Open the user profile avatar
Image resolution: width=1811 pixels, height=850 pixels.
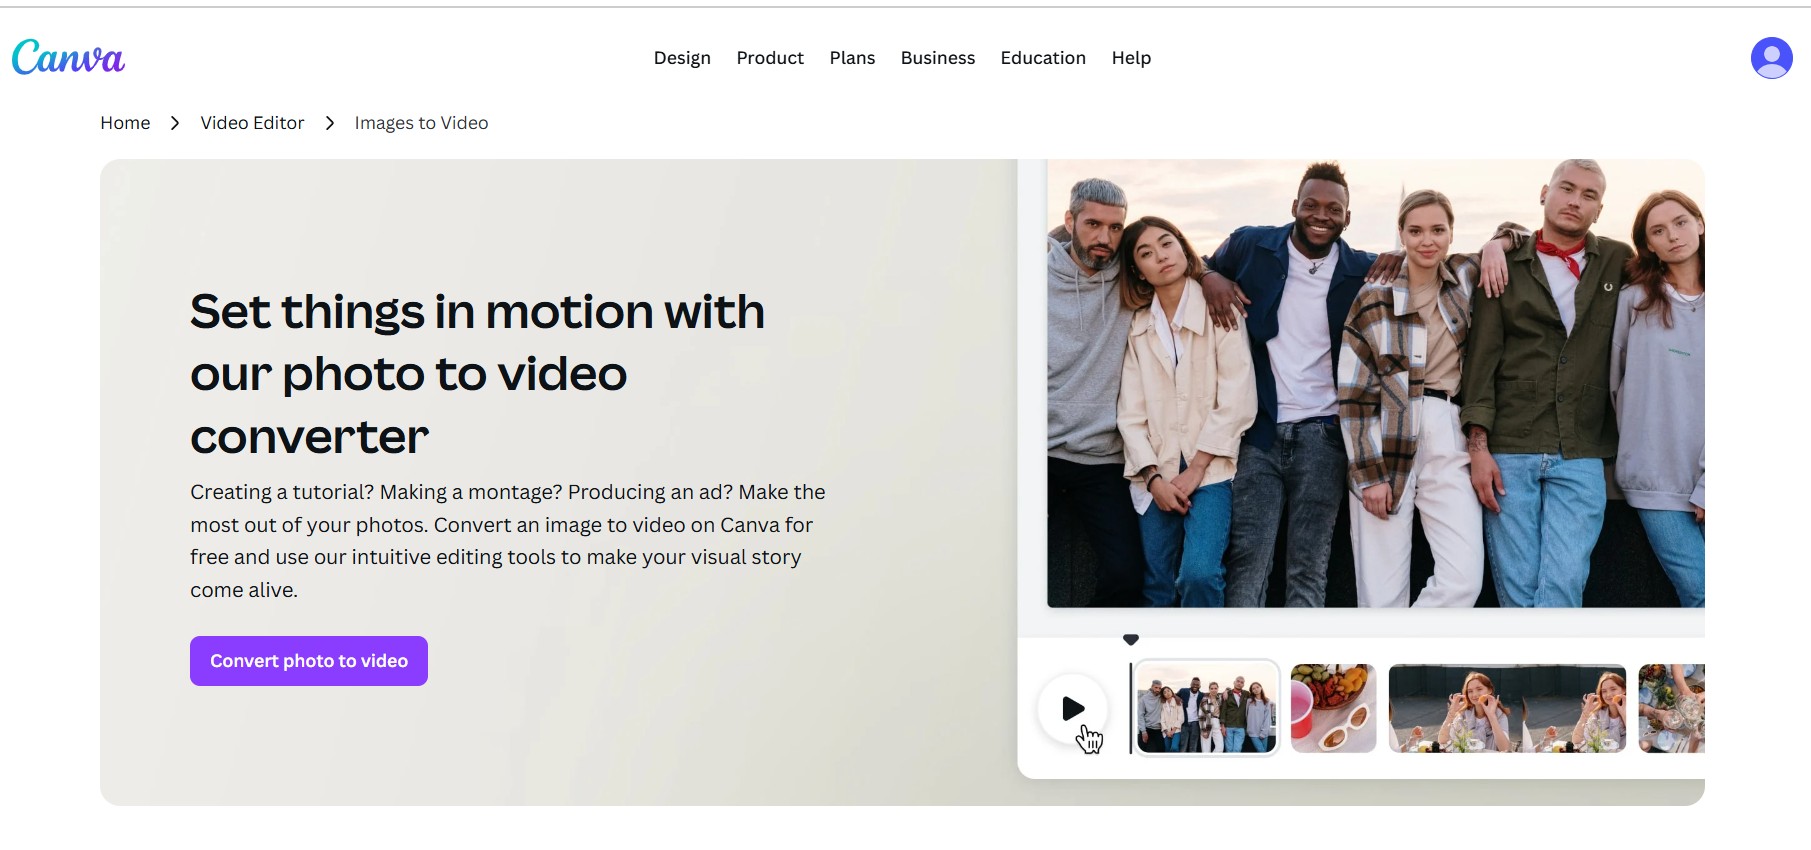pyautogui.click(x=1771, y=58)
